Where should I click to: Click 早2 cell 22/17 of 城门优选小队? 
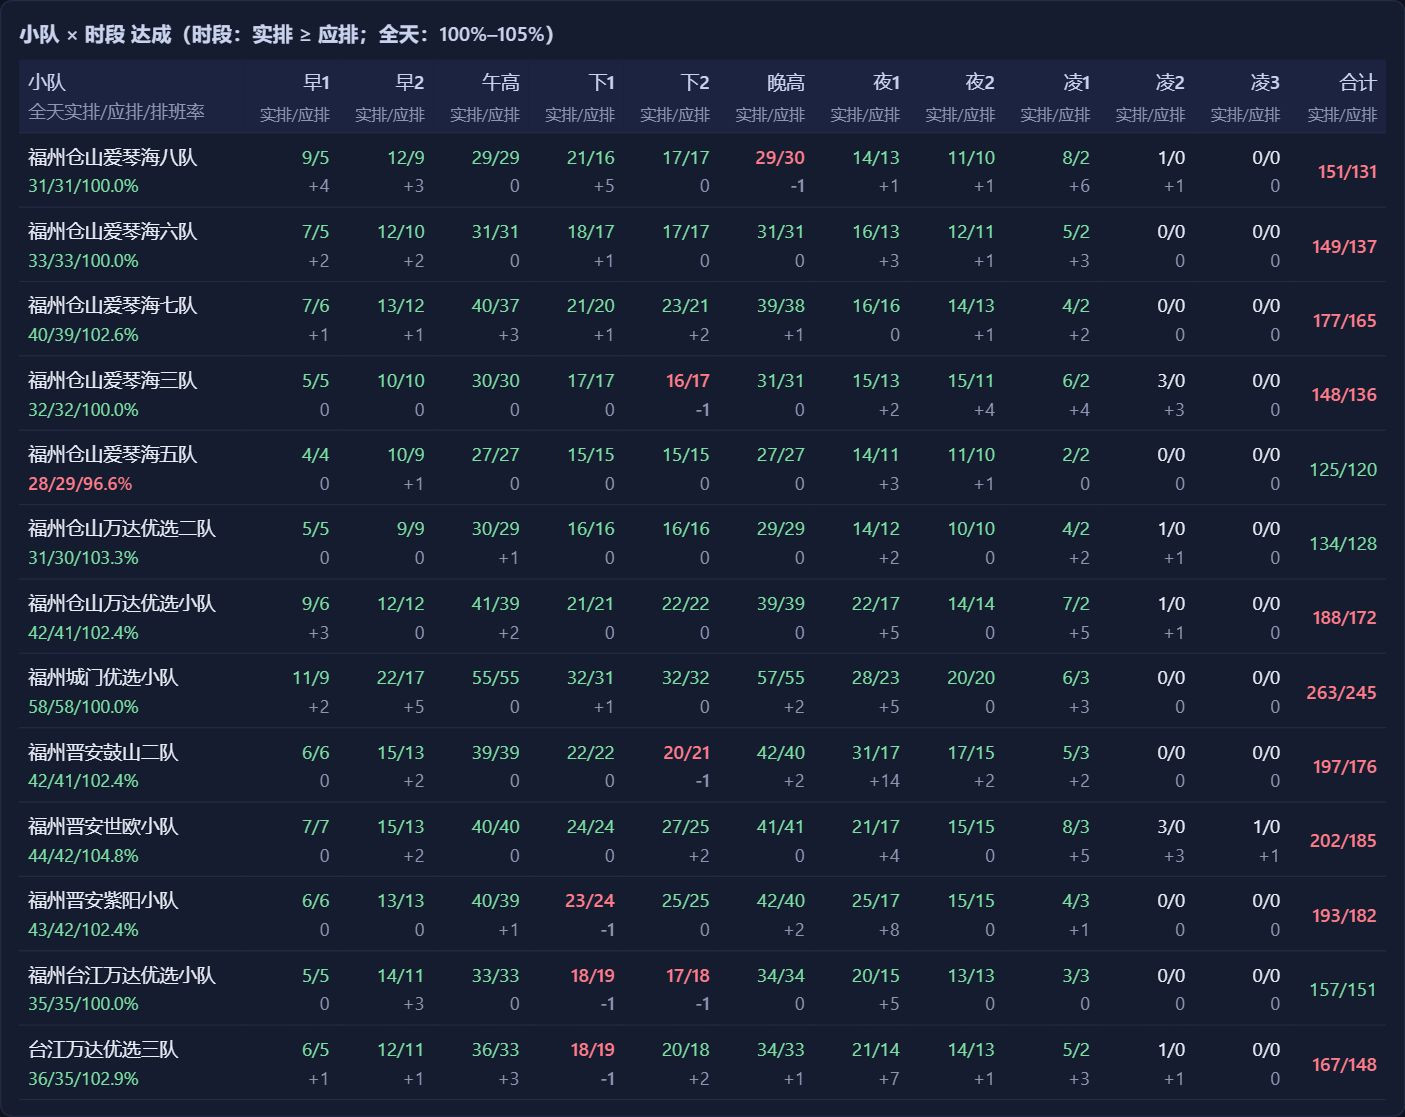click(x=401, y=678)
